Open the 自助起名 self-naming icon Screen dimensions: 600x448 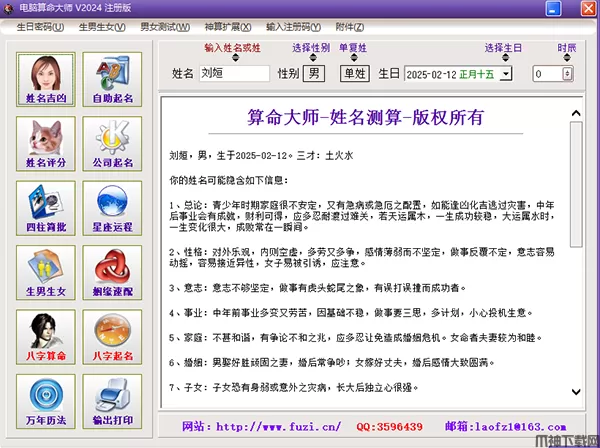pos(112,80)
